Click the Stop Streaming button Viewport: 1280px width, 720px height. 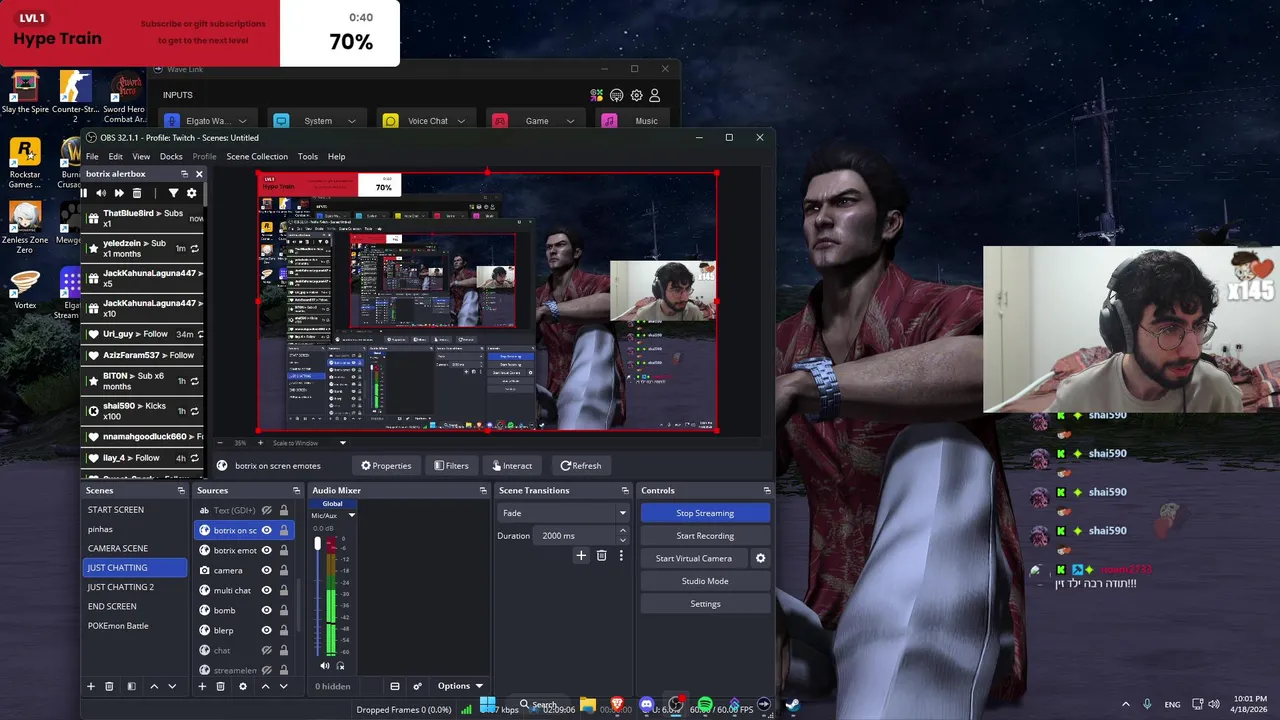tap(705, 513)
